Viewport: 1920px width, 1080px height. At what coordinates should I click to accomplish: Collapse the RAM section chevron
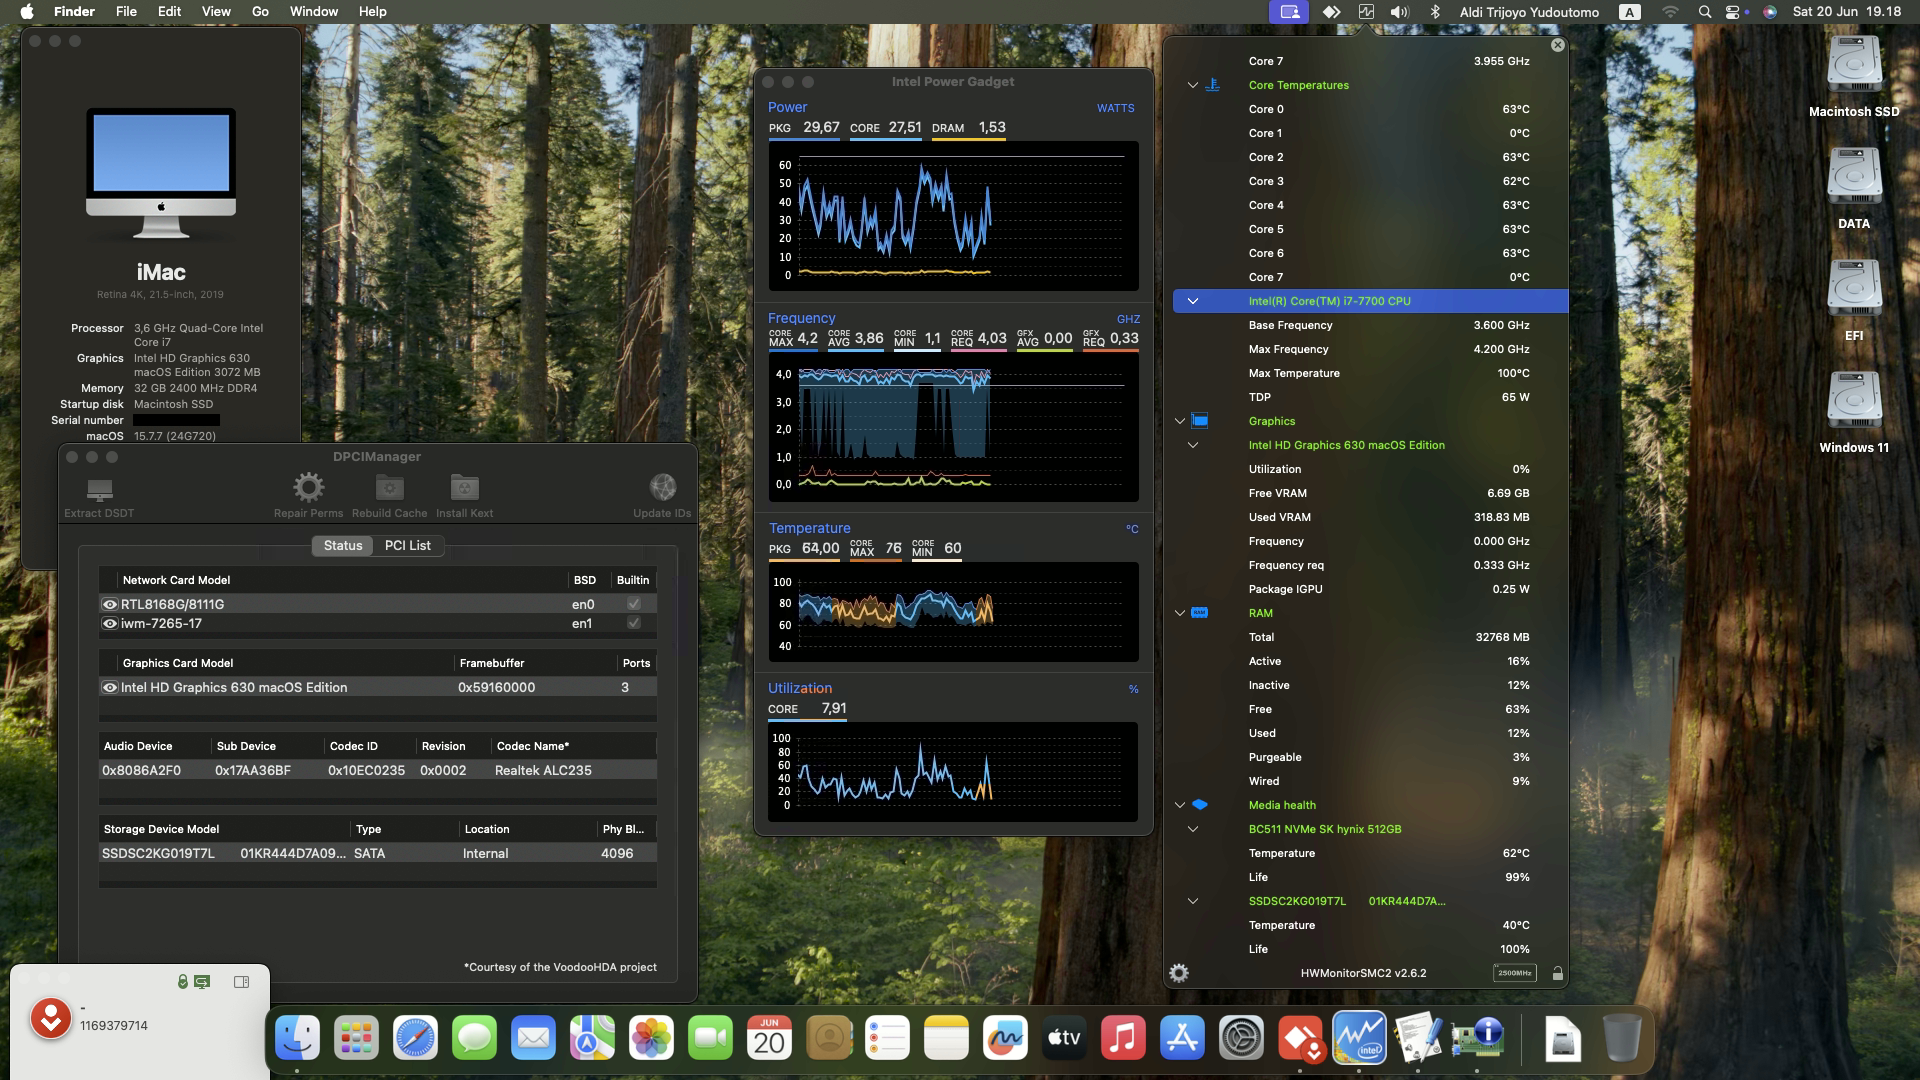pos(1179,613)
